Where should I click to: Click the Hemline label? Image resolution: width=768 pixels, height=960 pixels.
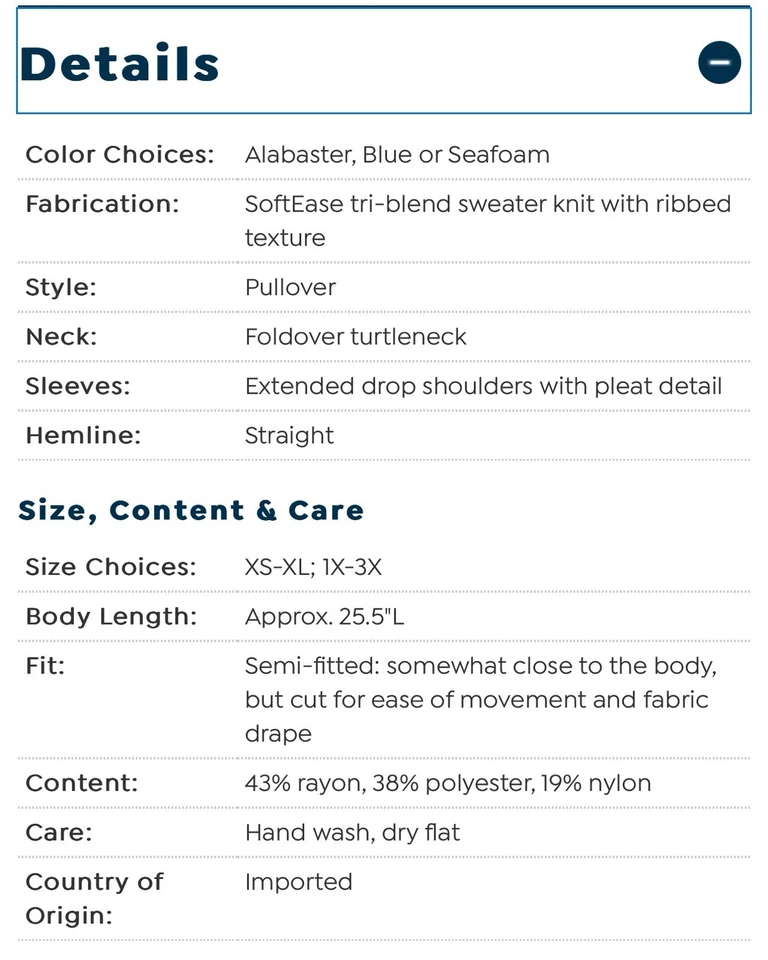(80, 435)
